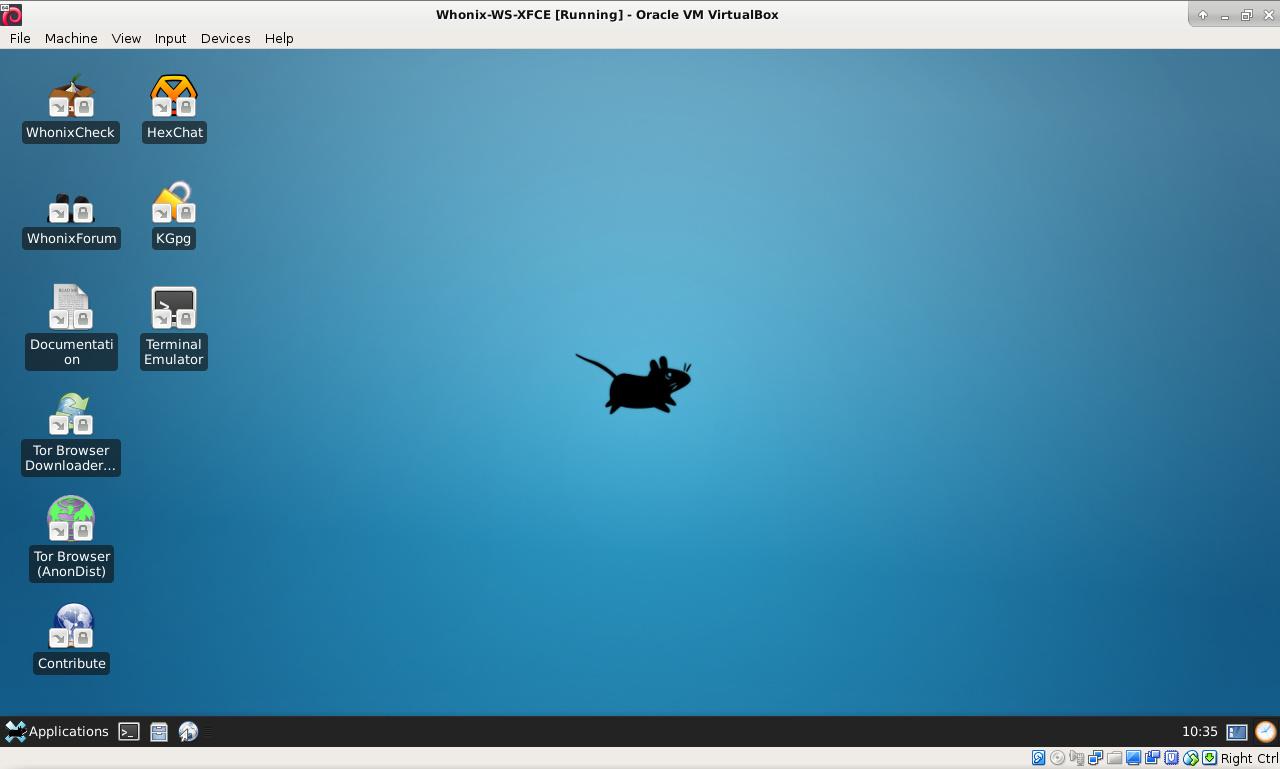
Task: Expand the View menu
Action: click(x=126, y=38)
